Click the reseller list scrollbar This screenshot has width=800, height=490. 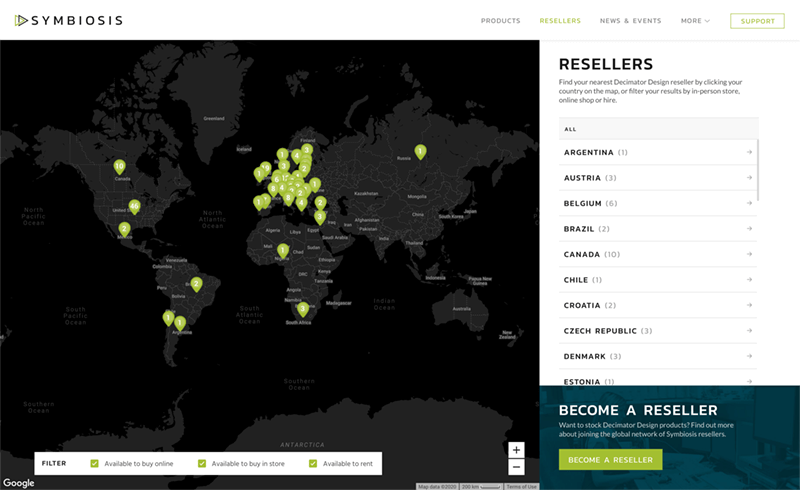758,170
